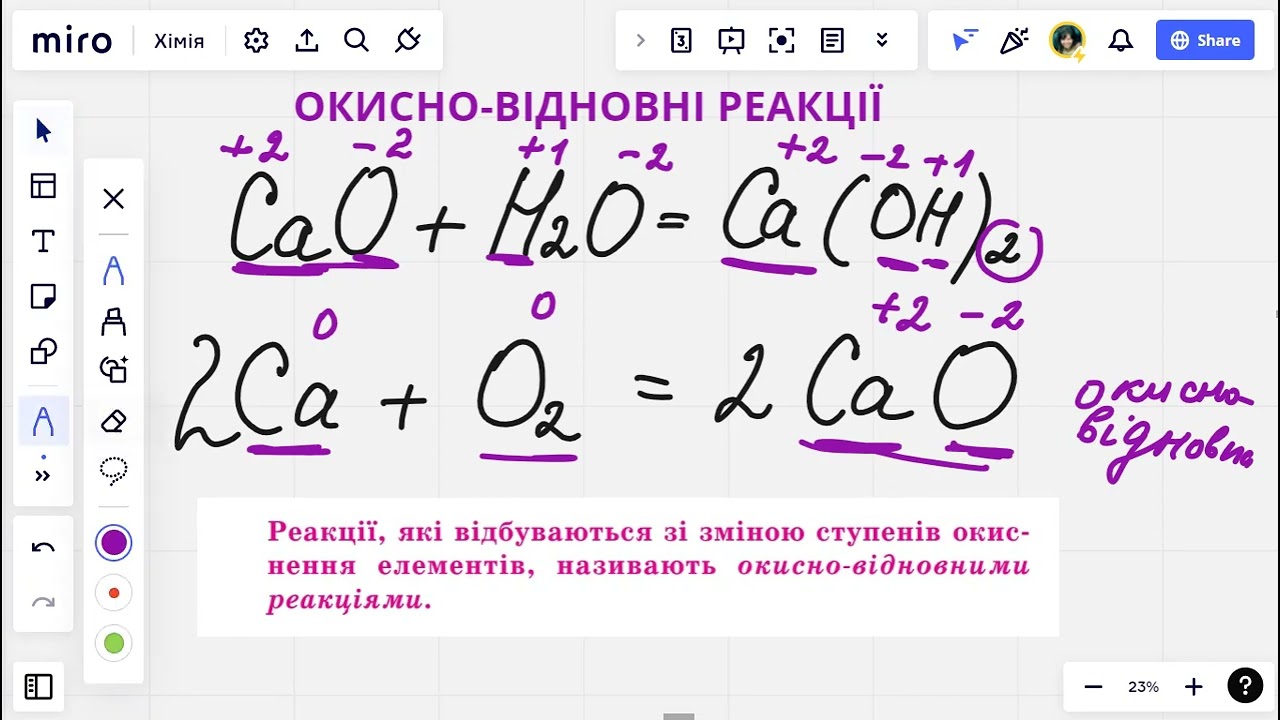Open search on board

point(356,40)
